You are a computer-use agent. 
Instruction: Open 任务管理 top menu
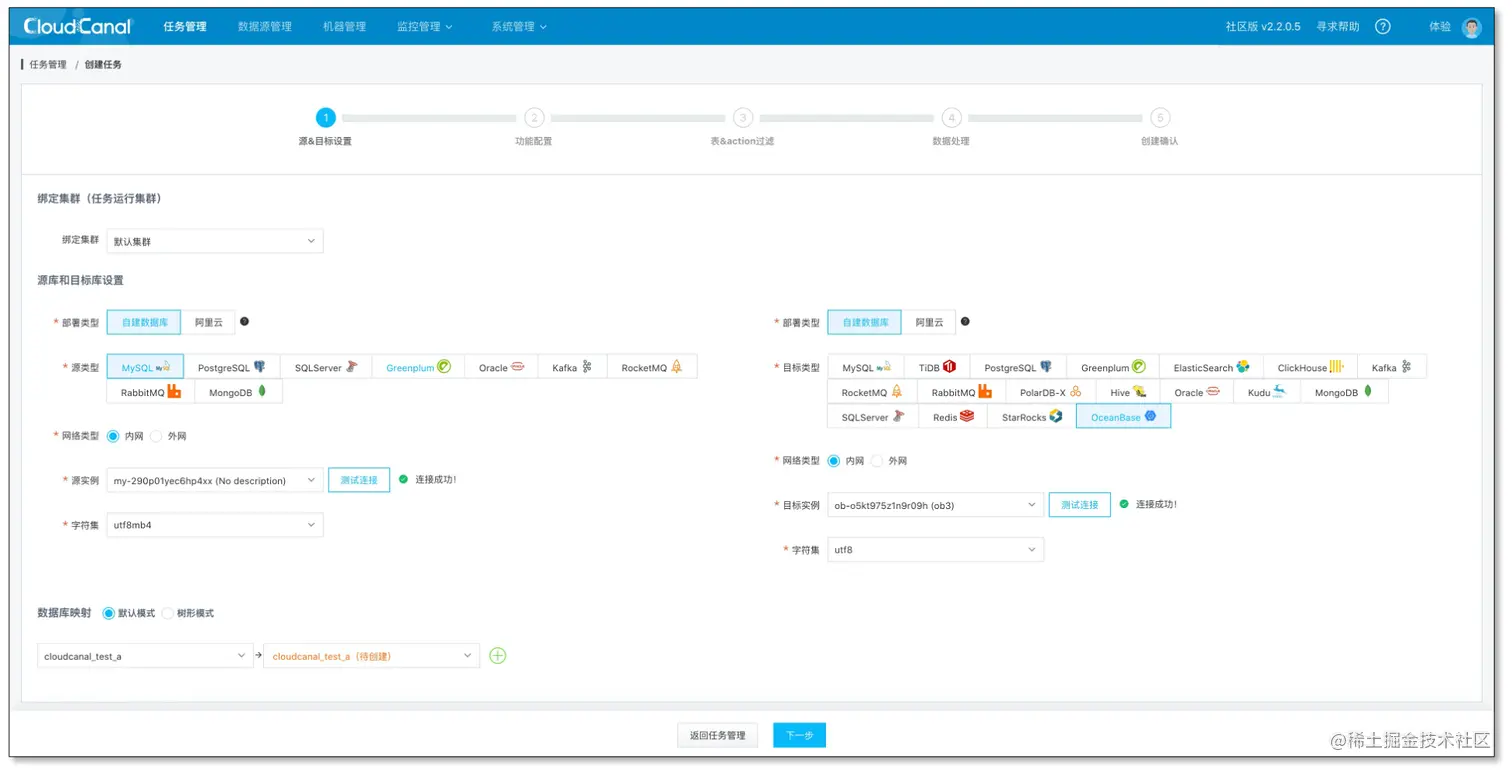185,27
